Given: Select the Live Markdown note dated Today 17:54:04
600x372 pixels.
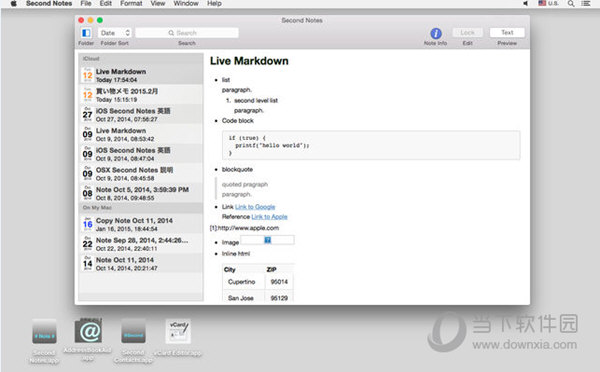Looking at the screenshot, I should [141, 75].
